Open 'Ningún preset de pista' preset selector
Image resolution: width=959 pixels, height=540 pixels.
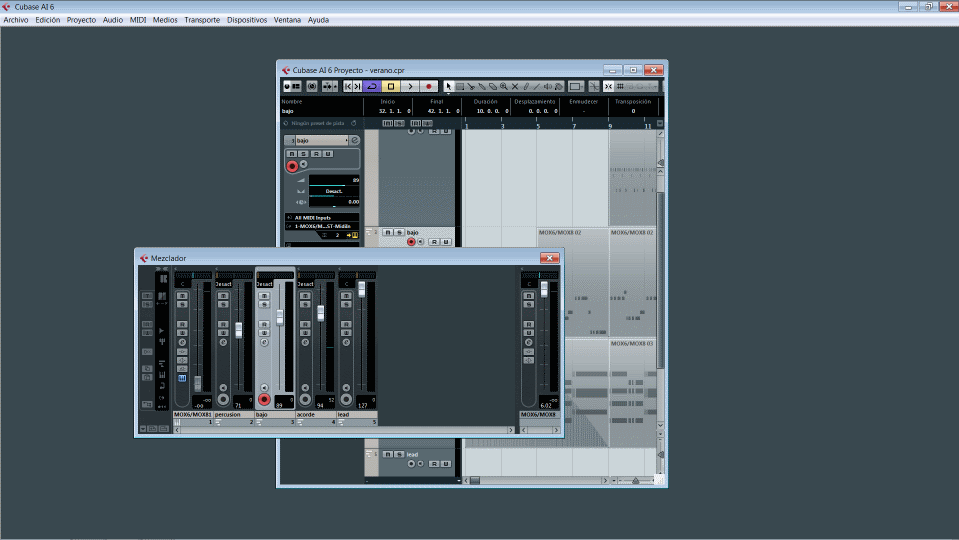point(318,123)
